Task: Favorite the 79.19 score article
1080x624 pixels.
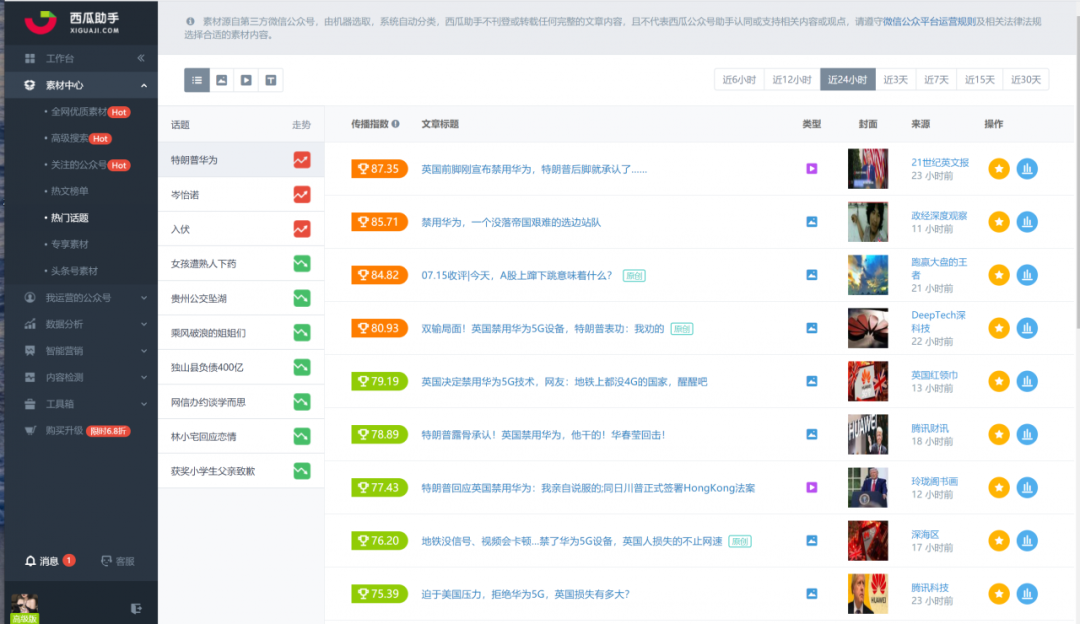Action: (x=999, y=381)
